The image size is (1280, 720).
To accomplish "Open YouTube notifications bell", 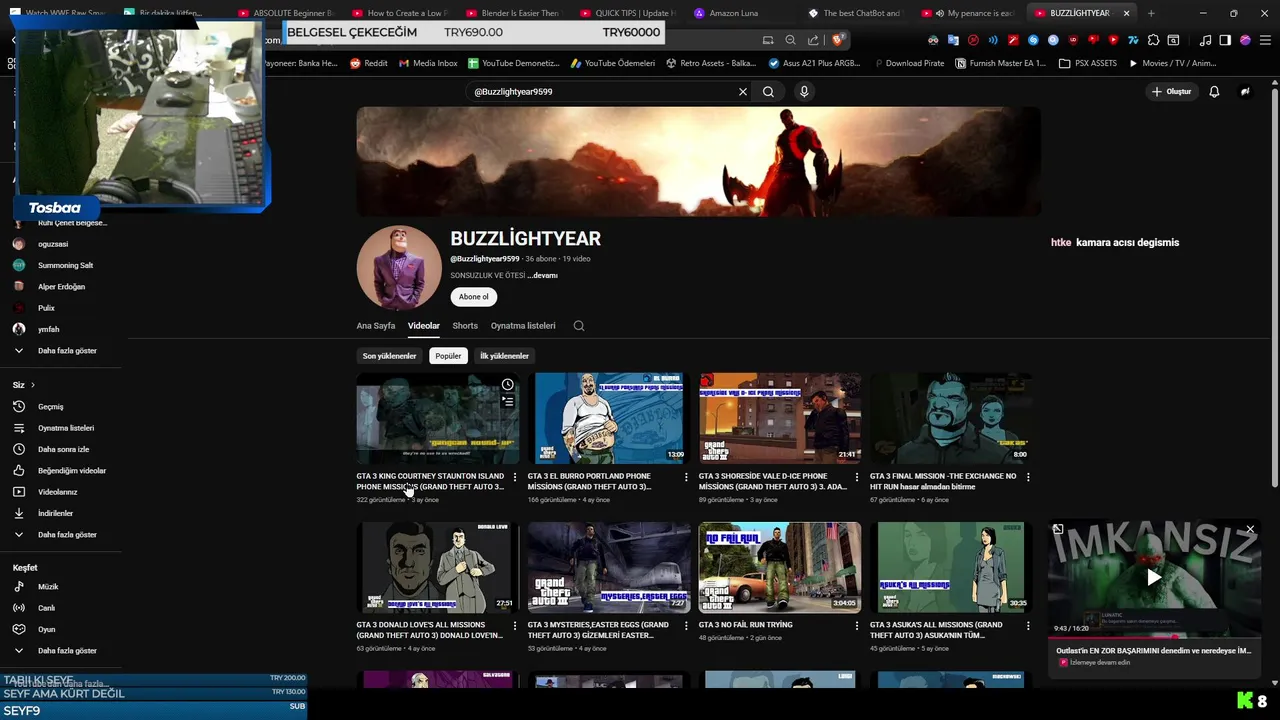I will coord(1214,91).
